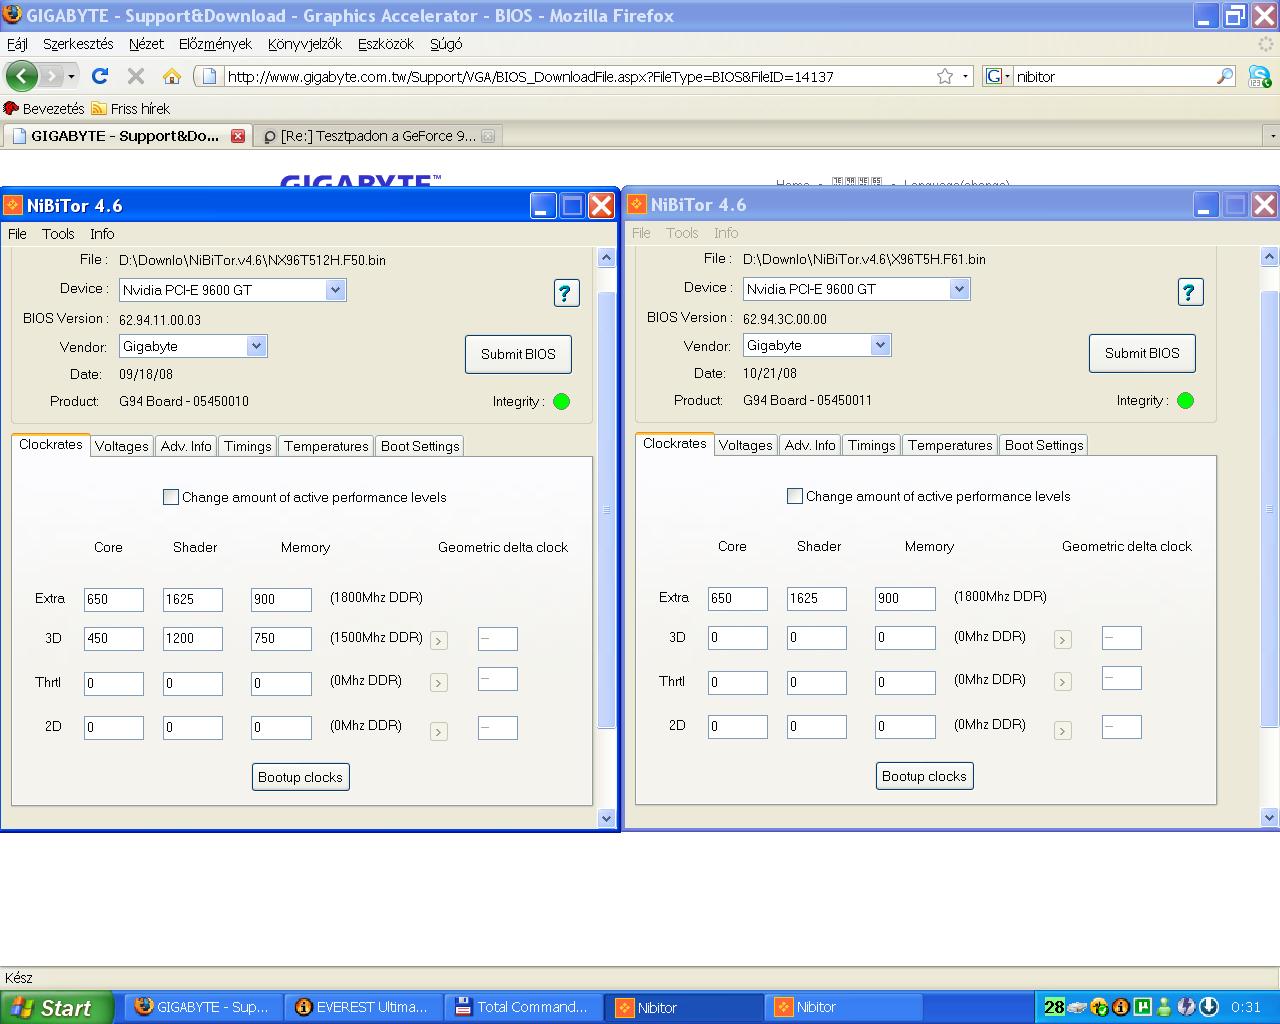1280x1024 pixels.
Task: Open Info menu in left NiBiTor
Action: tap(102, 234)
